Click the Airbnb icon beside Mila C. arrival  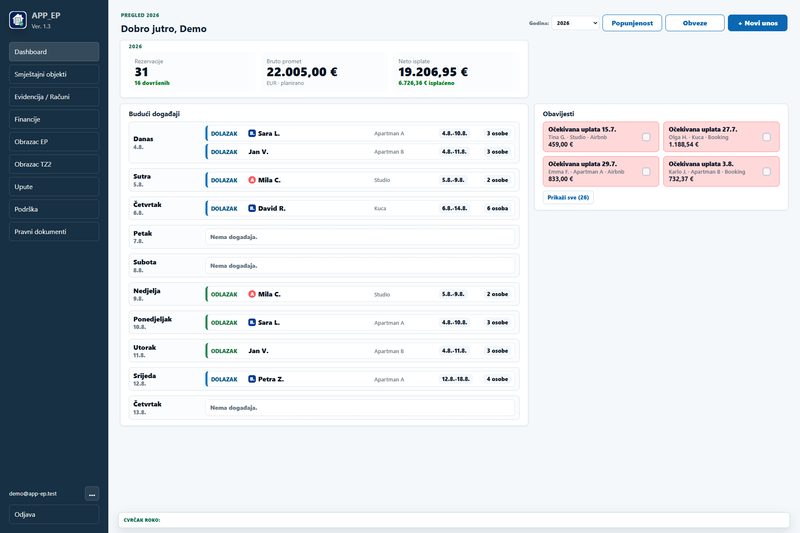pos(252,180)
